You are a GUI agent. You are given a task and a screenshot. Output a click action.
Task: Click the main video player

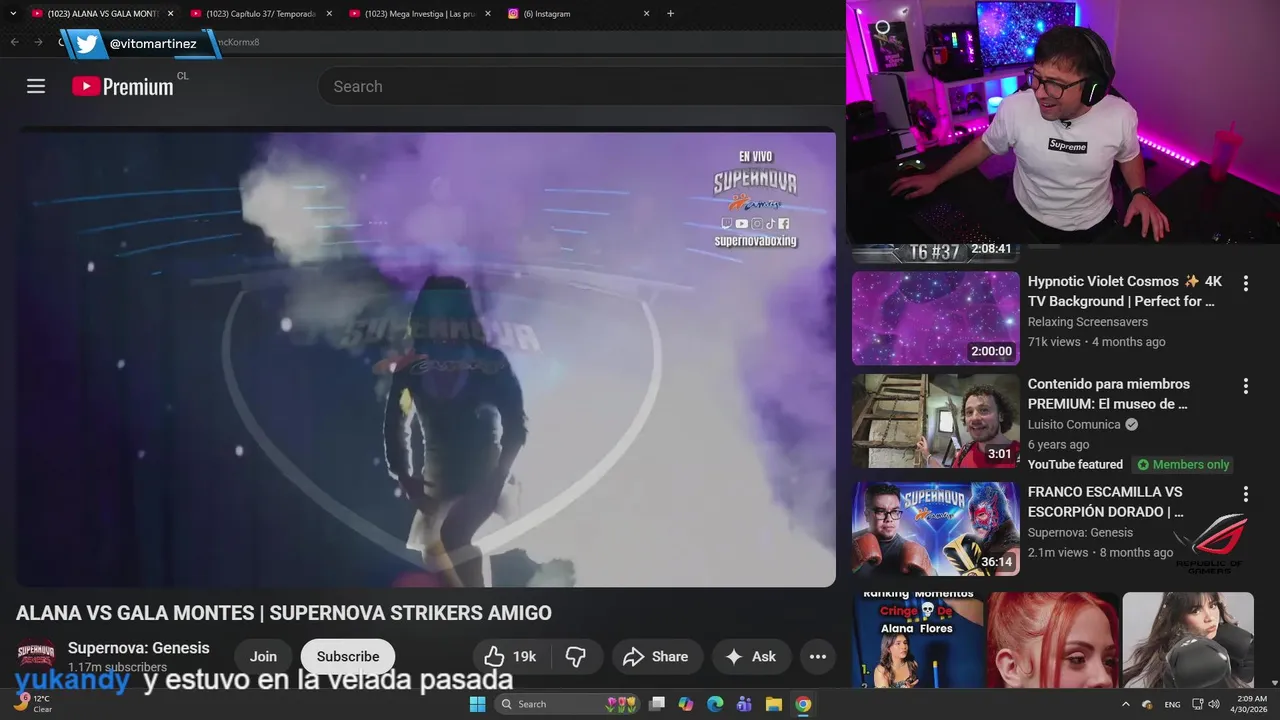point(426,359)
